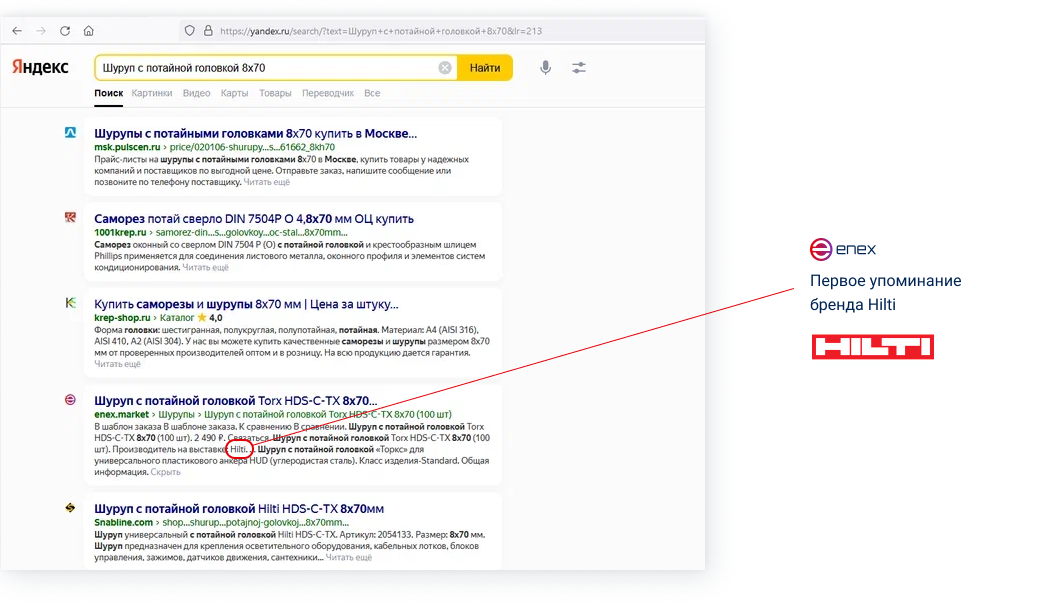Open result Шурупы с потайными головками 8х70 купить
This screenshot has width=1064, height=603.
255,134
